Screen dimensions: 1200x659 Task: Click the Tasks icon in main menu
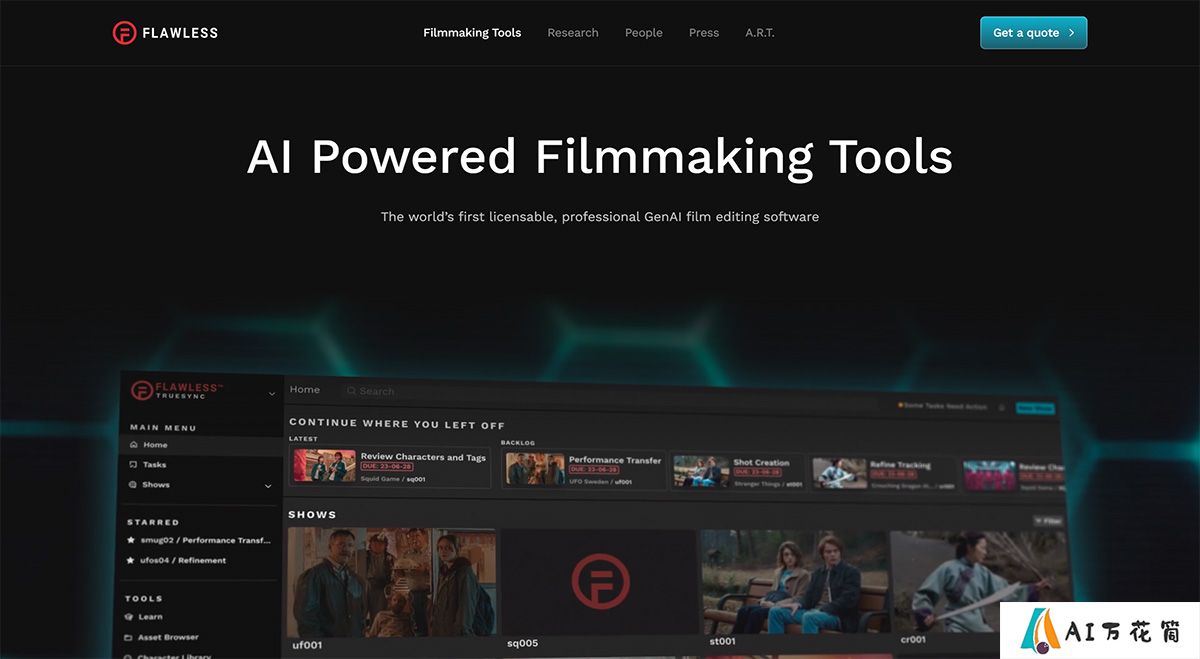click(134, 464)
